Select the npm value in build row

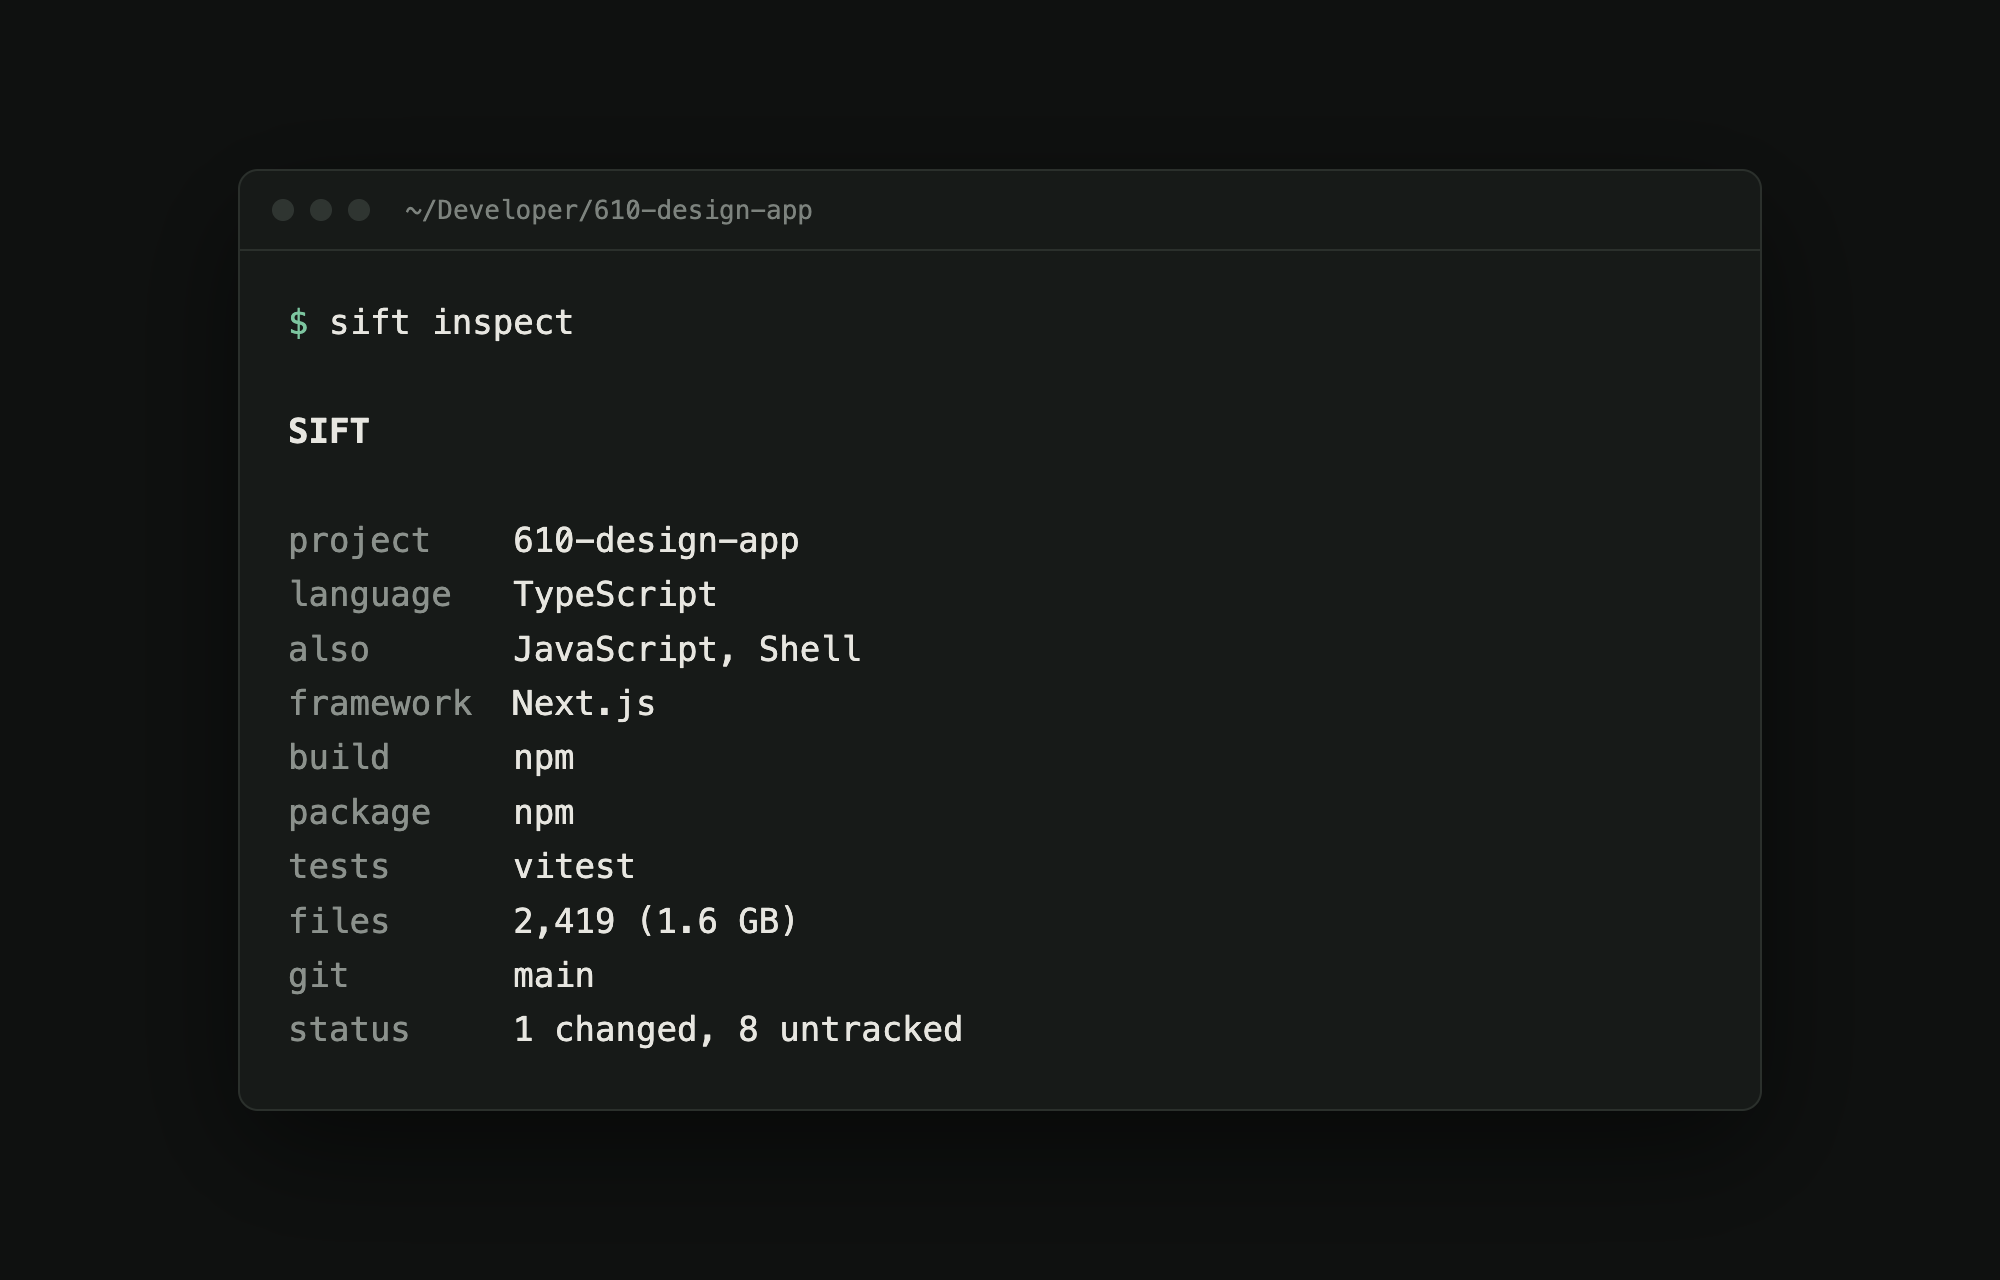tap(544, 759)
